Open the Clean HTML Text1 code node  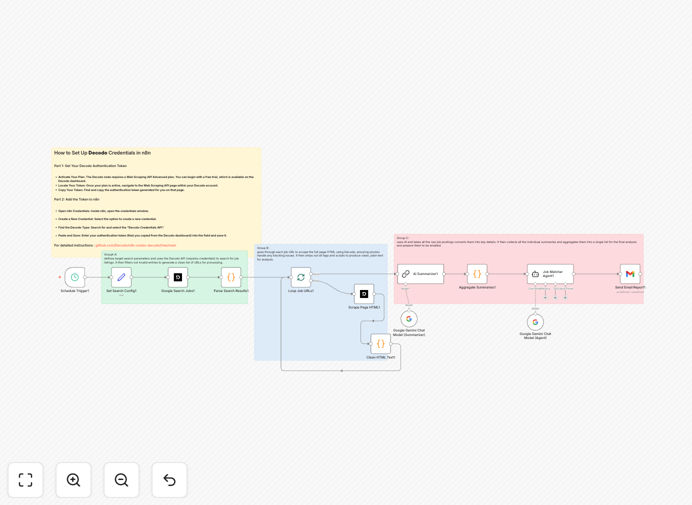click(380, 344)
